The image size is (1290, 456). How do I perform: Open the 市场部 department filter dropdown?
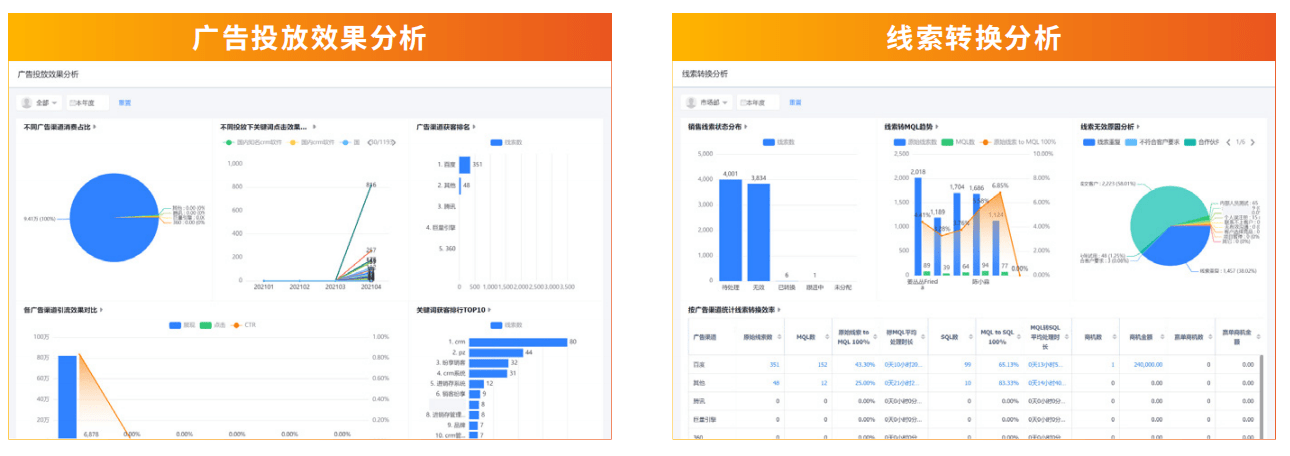707,103
